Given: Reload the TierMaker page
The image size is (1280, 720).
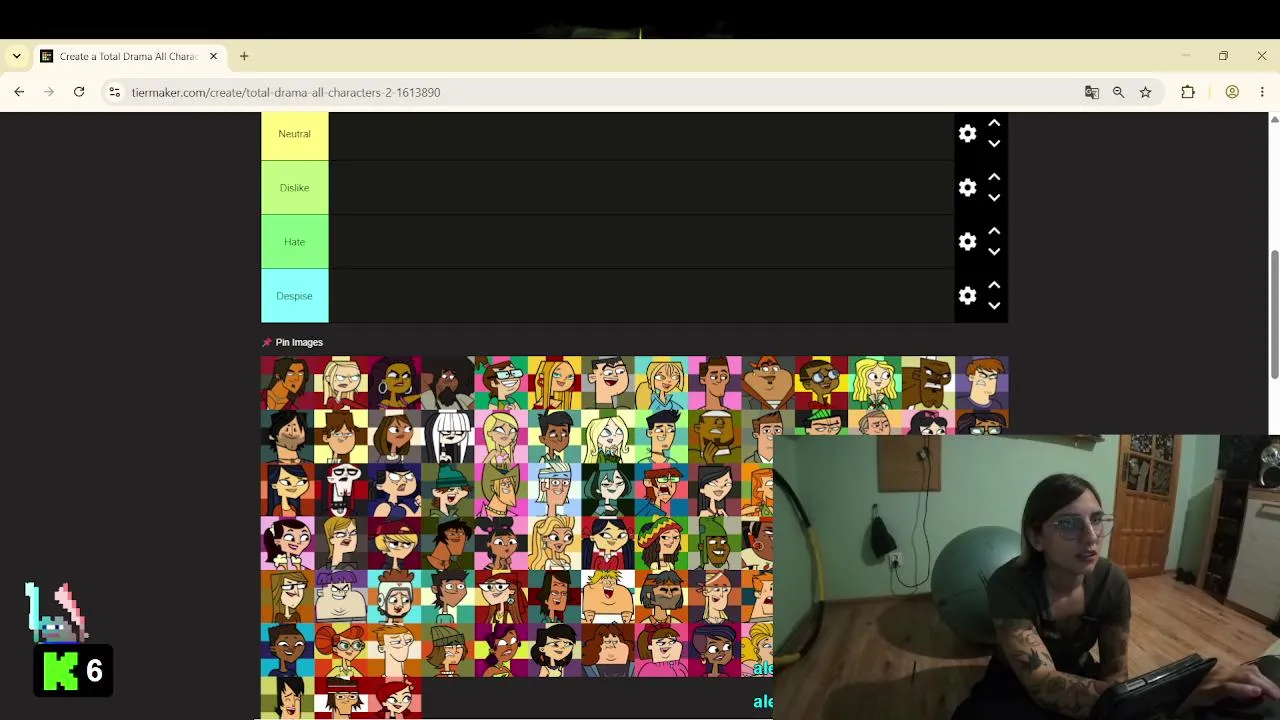Looking at the screenshot, I should (79, 92).
